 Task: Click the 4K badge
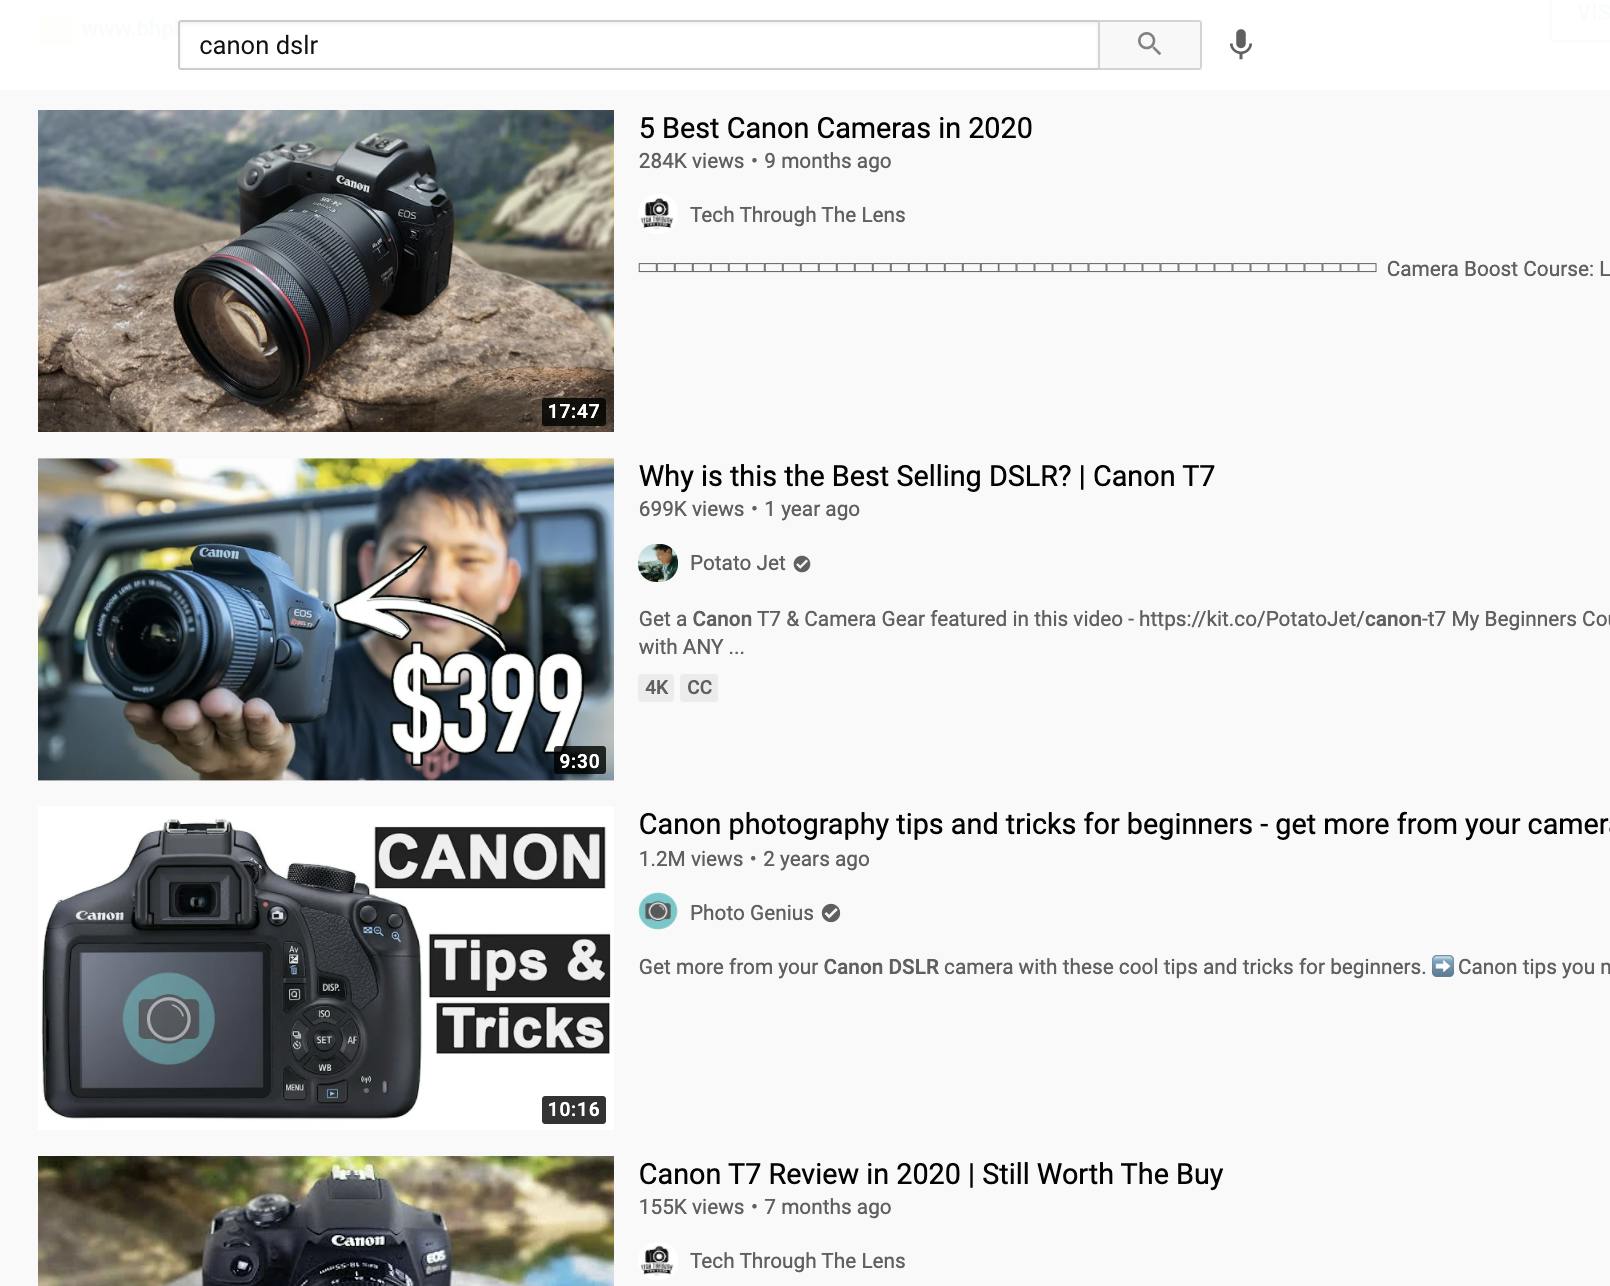click(x=656, y=687)
